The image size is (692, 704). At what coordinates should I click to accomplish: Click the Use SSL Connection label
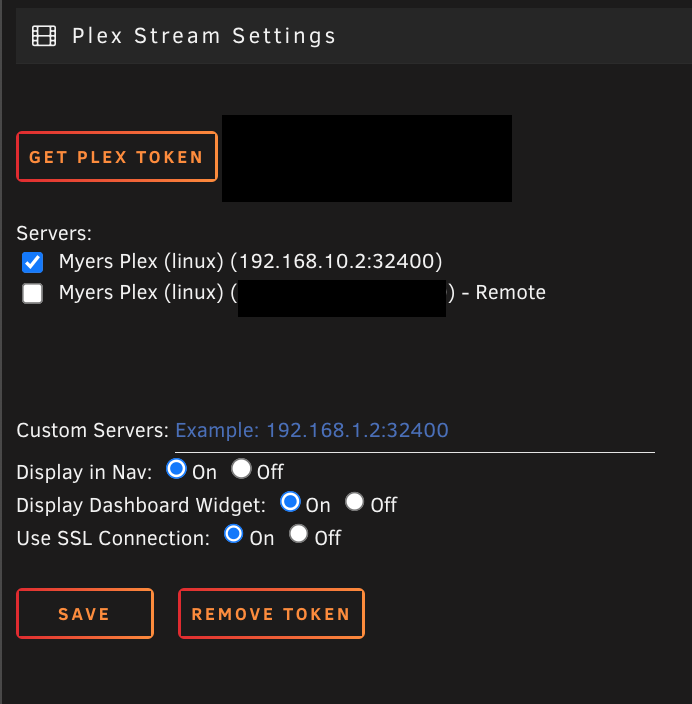(113, 538)
